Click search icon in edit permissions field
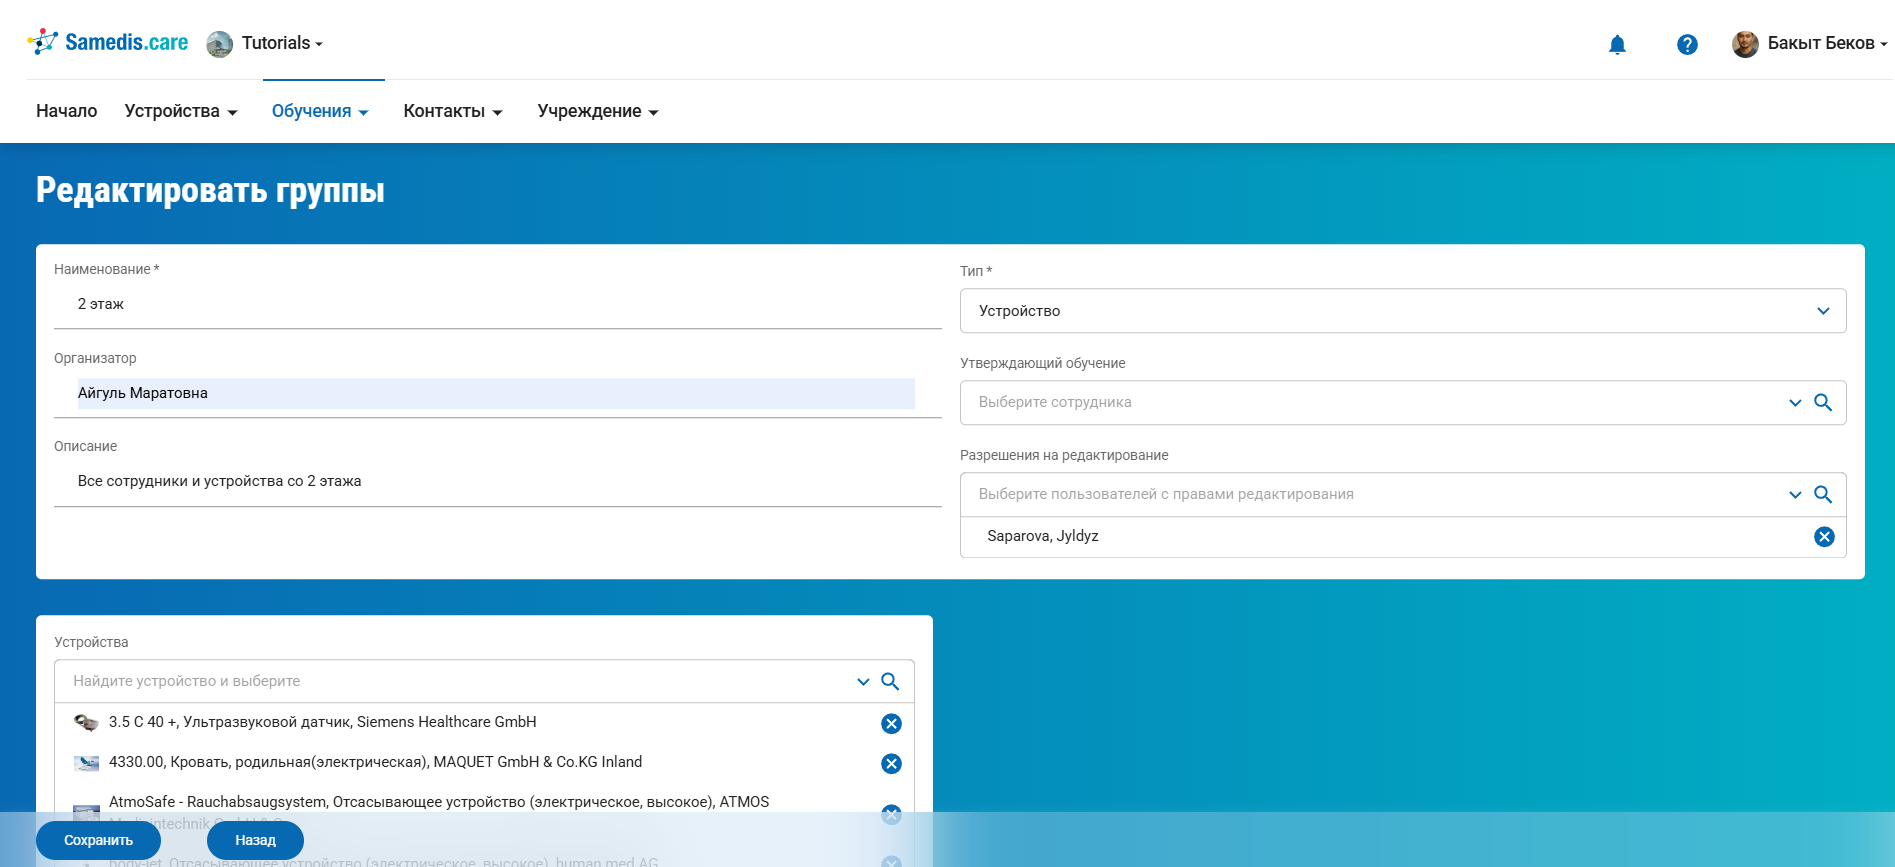The image size is (1895, 867). (x=1823, y=494)
